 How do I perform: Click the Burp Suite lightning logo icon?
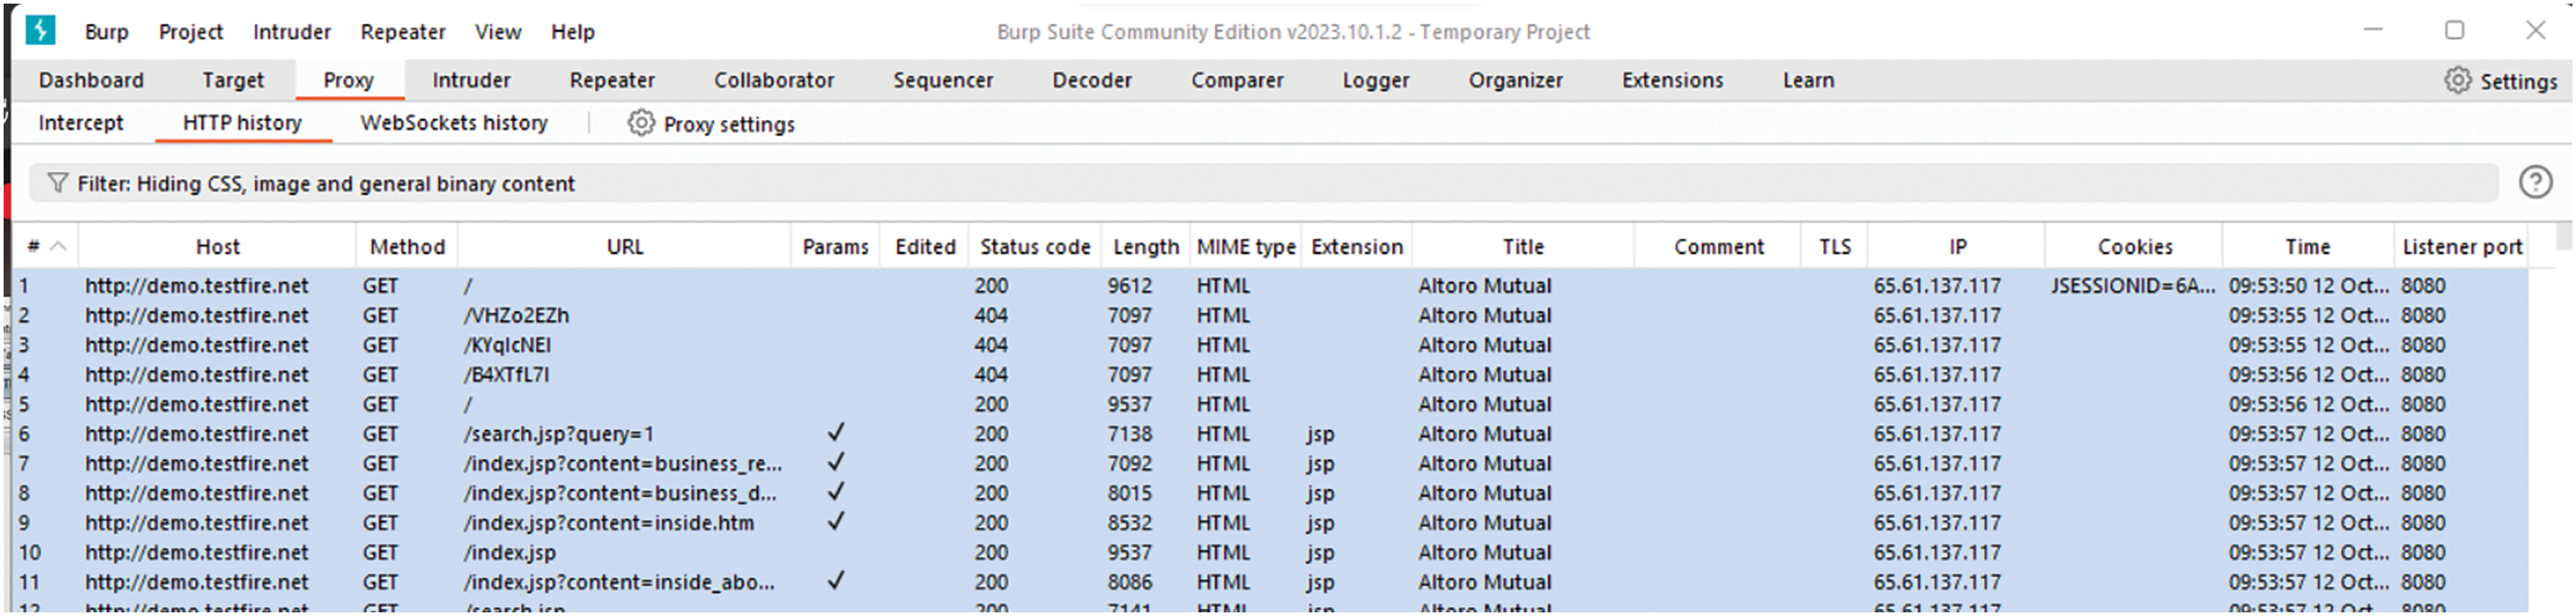(x=40, y=30)
